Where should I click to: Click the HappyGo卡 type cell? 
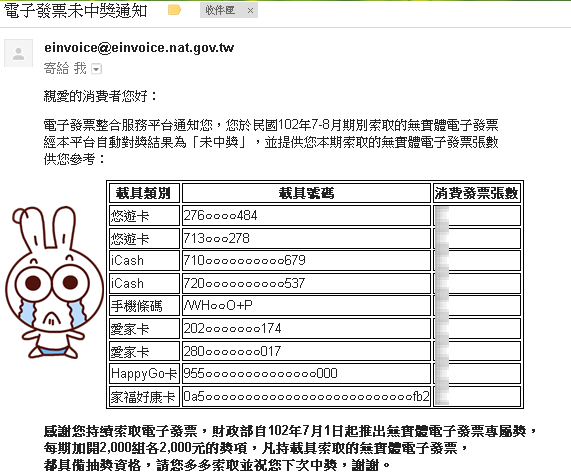tap(144, 374)
